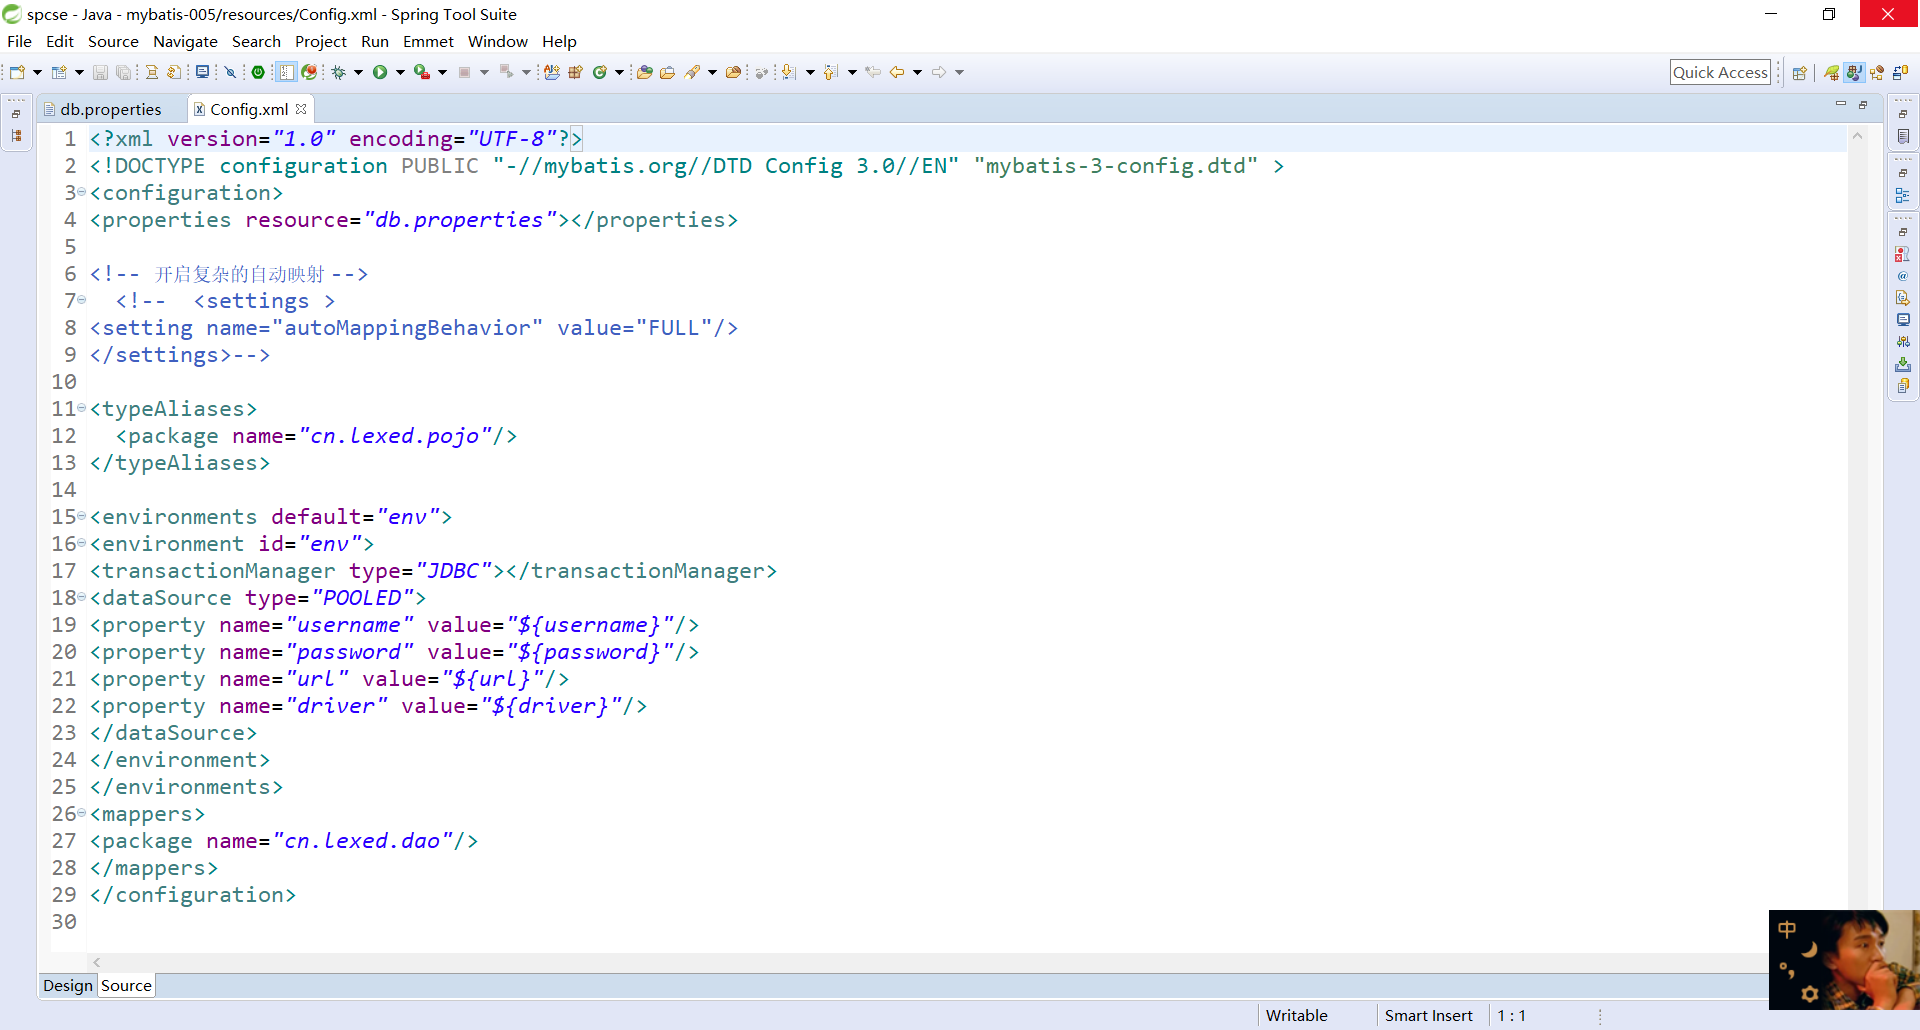Image resolution: width=1920 pixels, height=1030 pixels.
Task: Switch to the Design editor view
Action: (68, 986)
